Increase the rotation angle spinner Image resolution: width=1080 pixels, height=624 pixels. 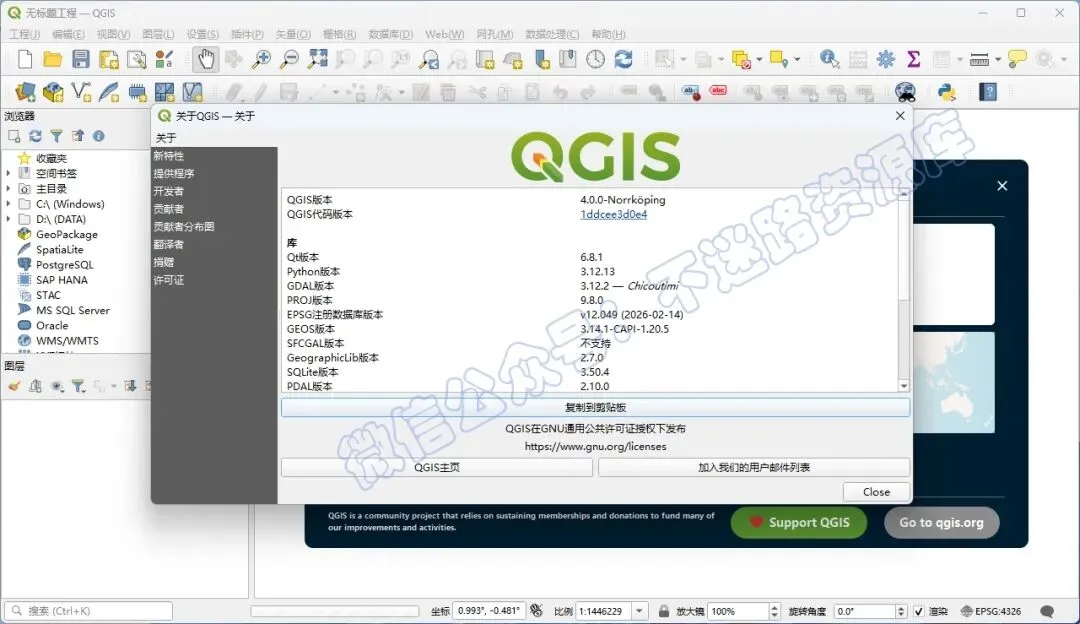[x=900, y=607]
